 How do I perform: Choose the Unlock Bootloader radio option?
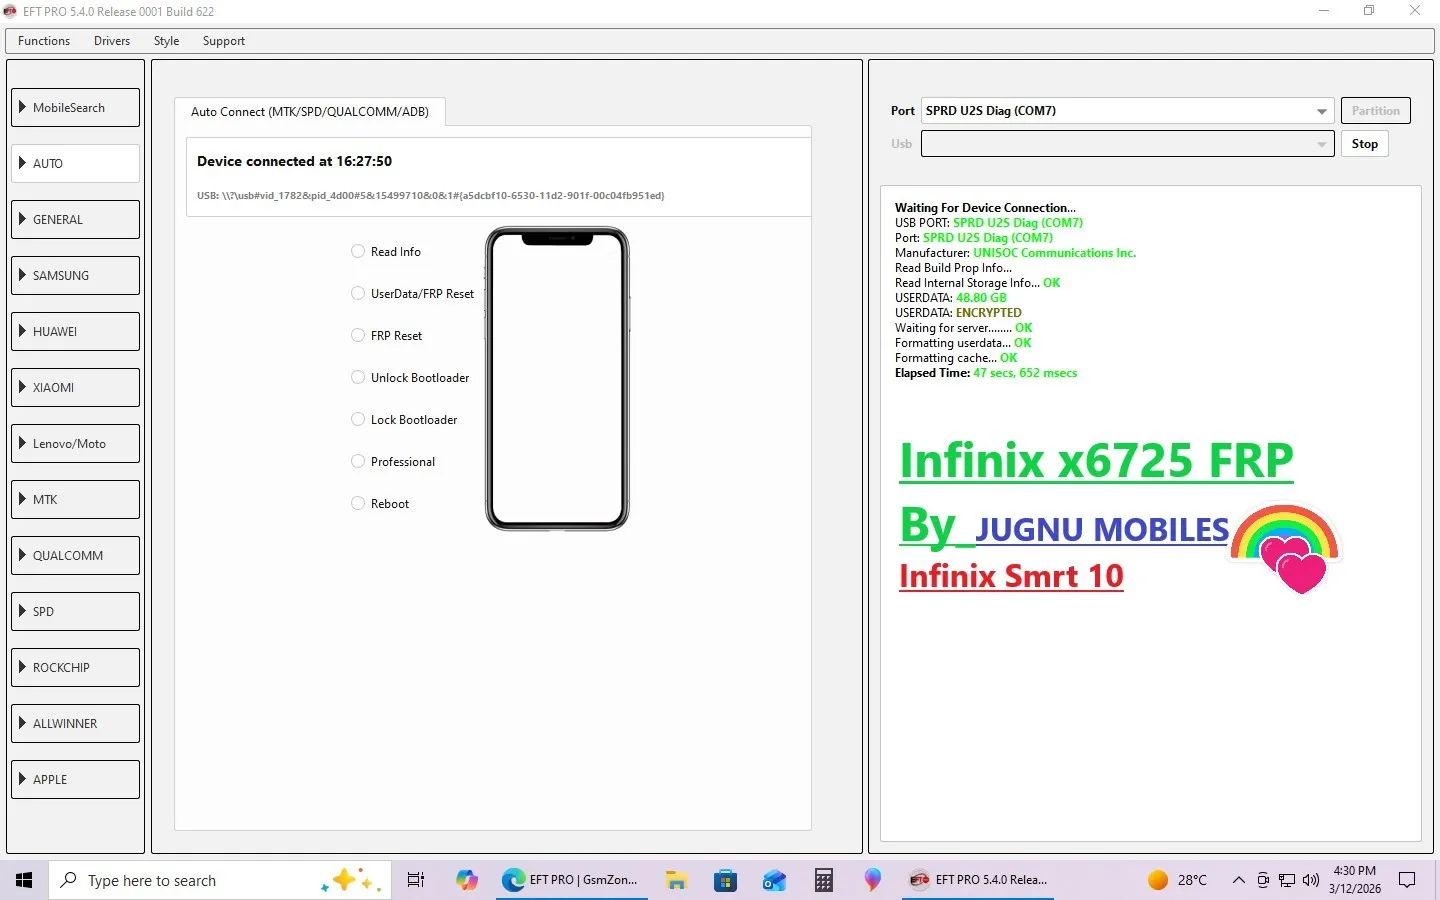point(358,378)
